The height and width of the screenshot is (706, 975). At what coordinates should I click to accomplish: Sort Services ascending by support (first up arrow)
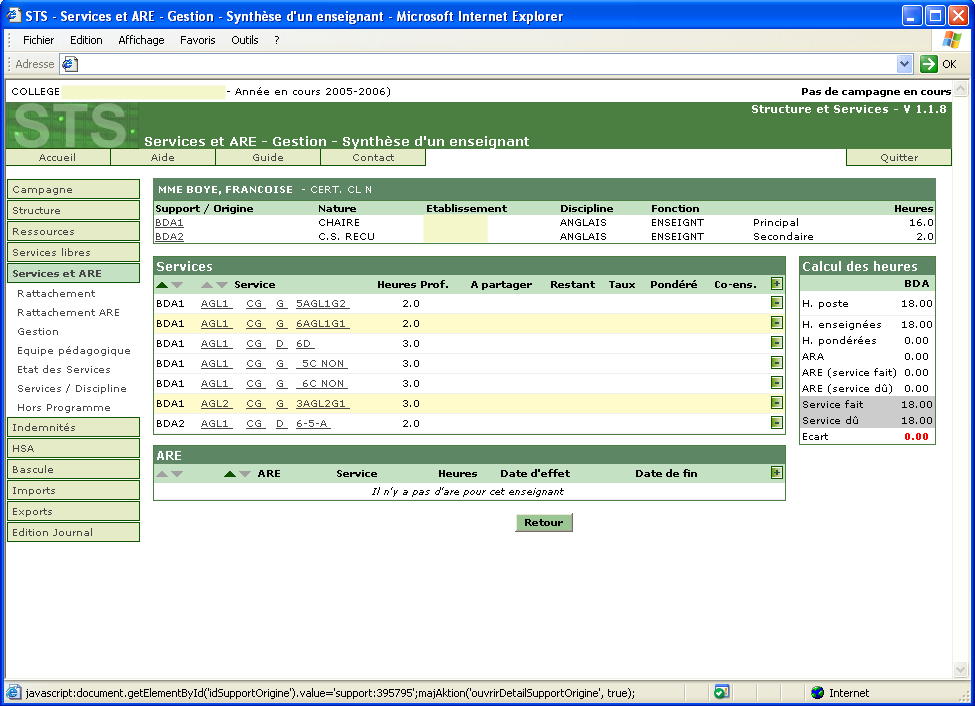tap(162, 285)
